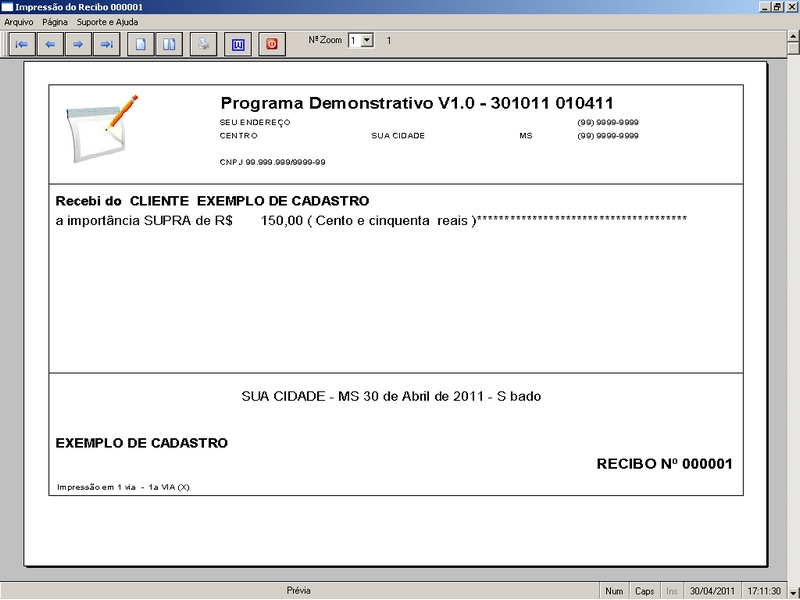Go to next page arrow icon

coord(78,44)
